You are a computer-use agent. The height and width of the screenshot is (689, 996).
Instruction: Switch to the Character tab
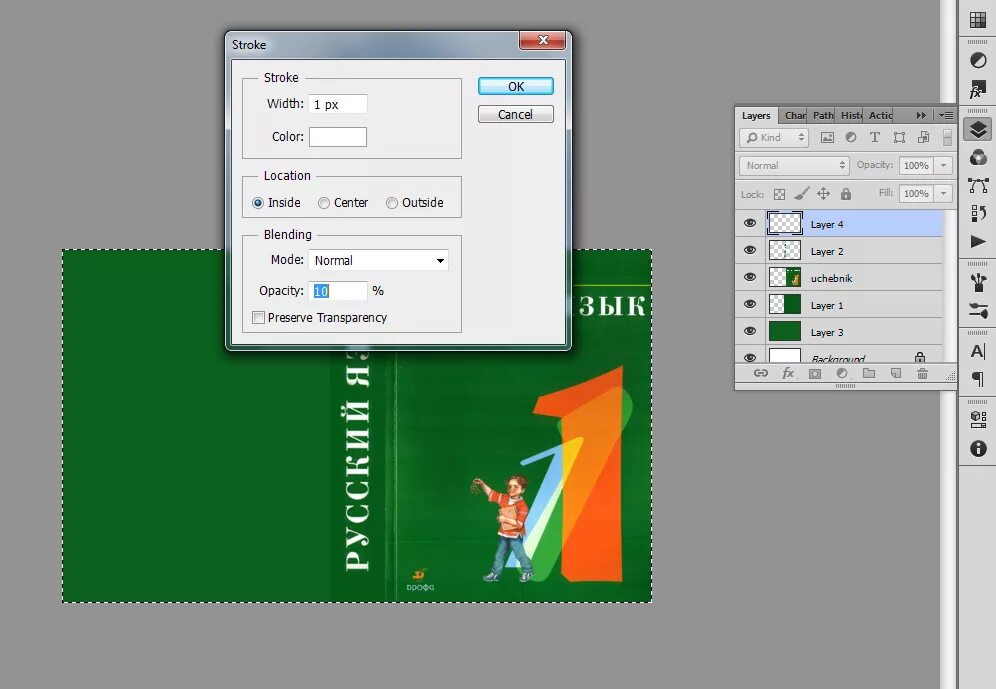795,115
